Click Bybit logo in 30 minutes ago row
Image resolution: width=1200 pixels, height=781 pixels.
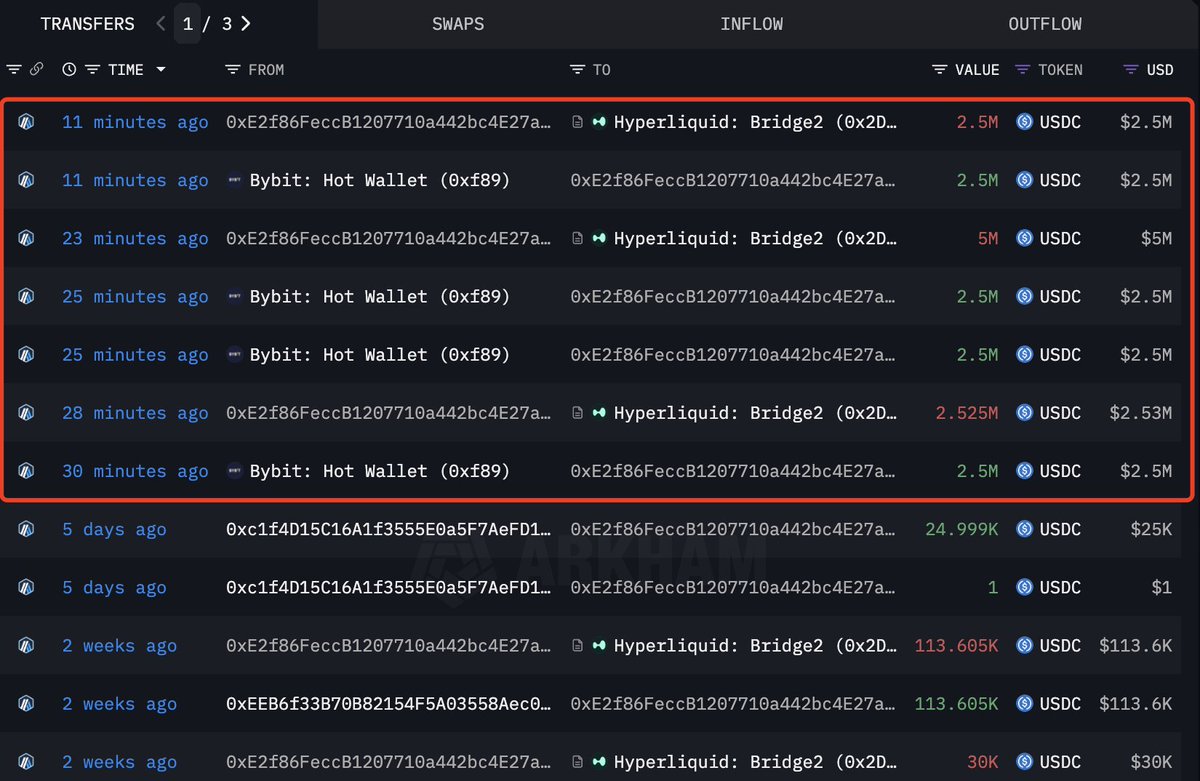click(234, 471)
